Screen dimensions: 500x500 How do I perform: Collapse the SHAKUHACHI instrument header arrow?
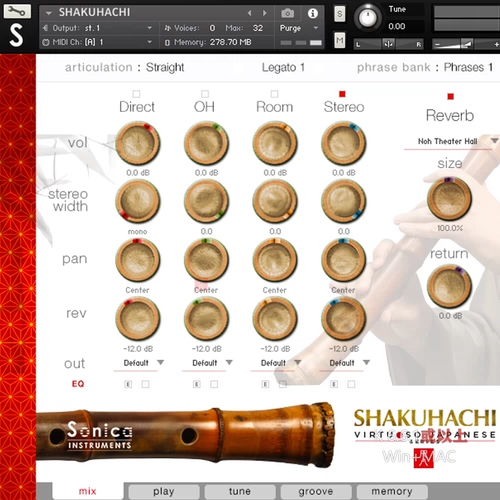(49, 13)
